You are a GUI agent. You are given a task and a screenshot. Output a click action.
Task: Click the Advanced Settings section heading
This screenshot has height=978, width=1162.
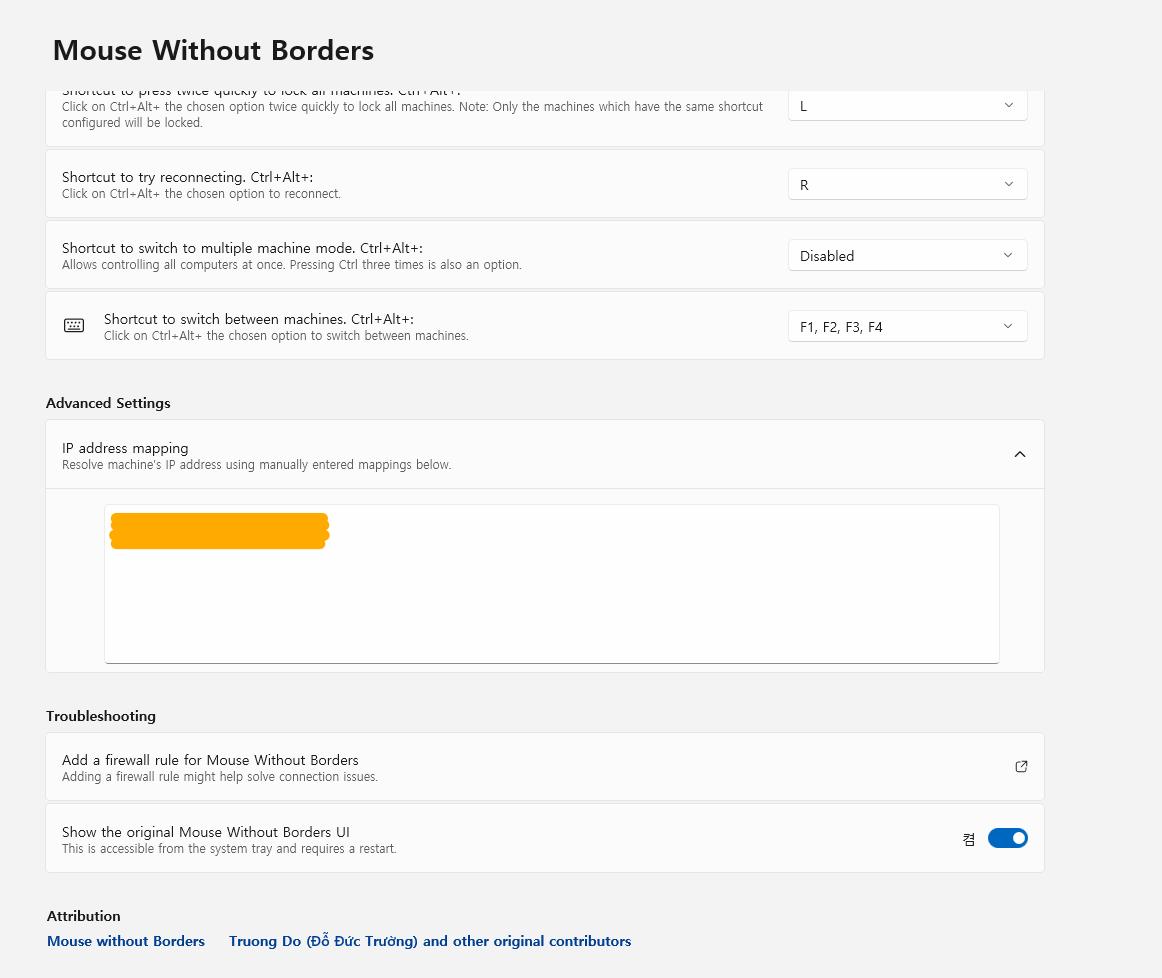point(108,403)
